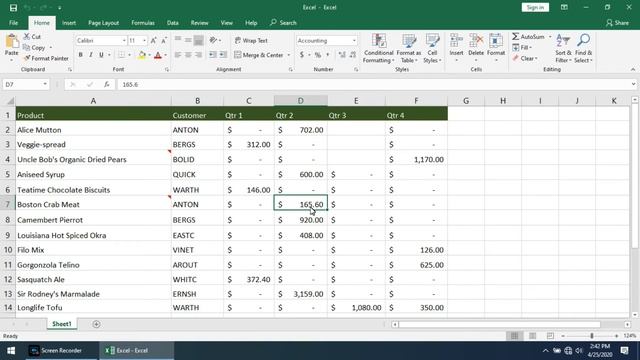
Task: Open font name Calibri dropdown
Action: (x=124, y=41)
